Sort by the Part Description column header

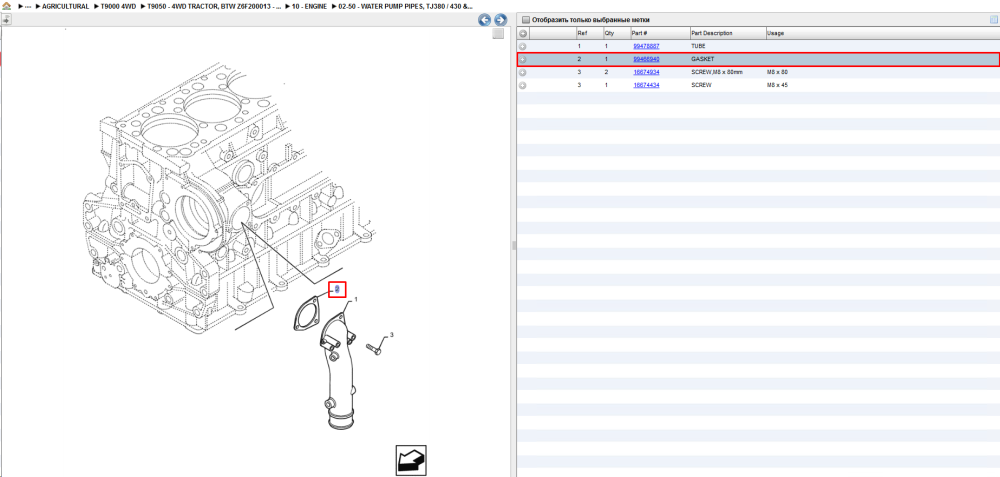712,33
